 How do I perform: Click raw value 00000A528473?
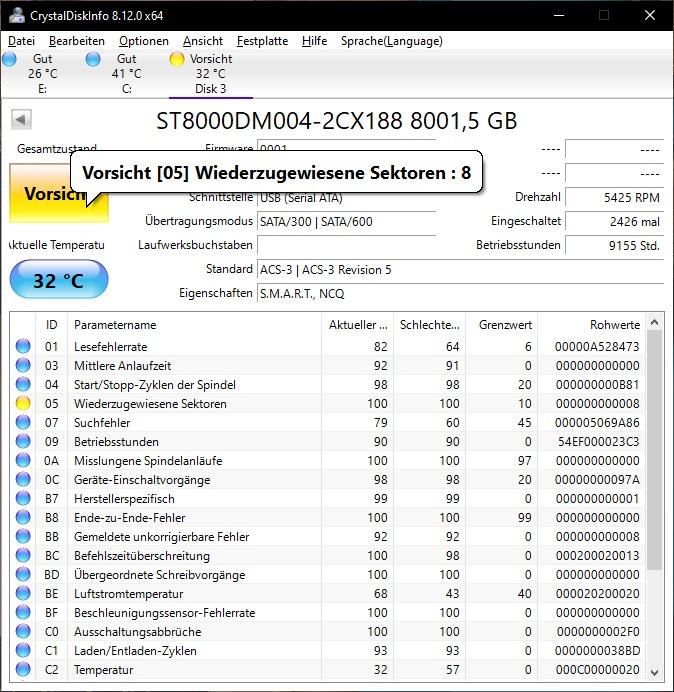[x=597, y=346]
